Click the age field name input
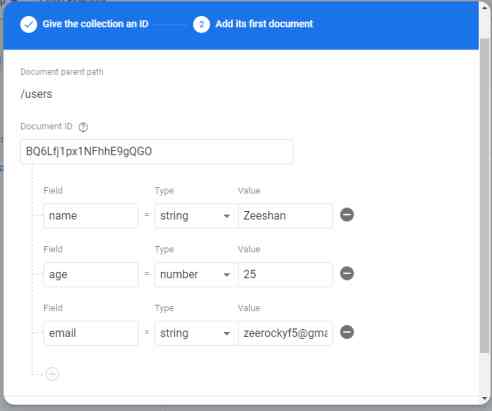This screenshot has width=492, height=411. (x=91, y=274)
